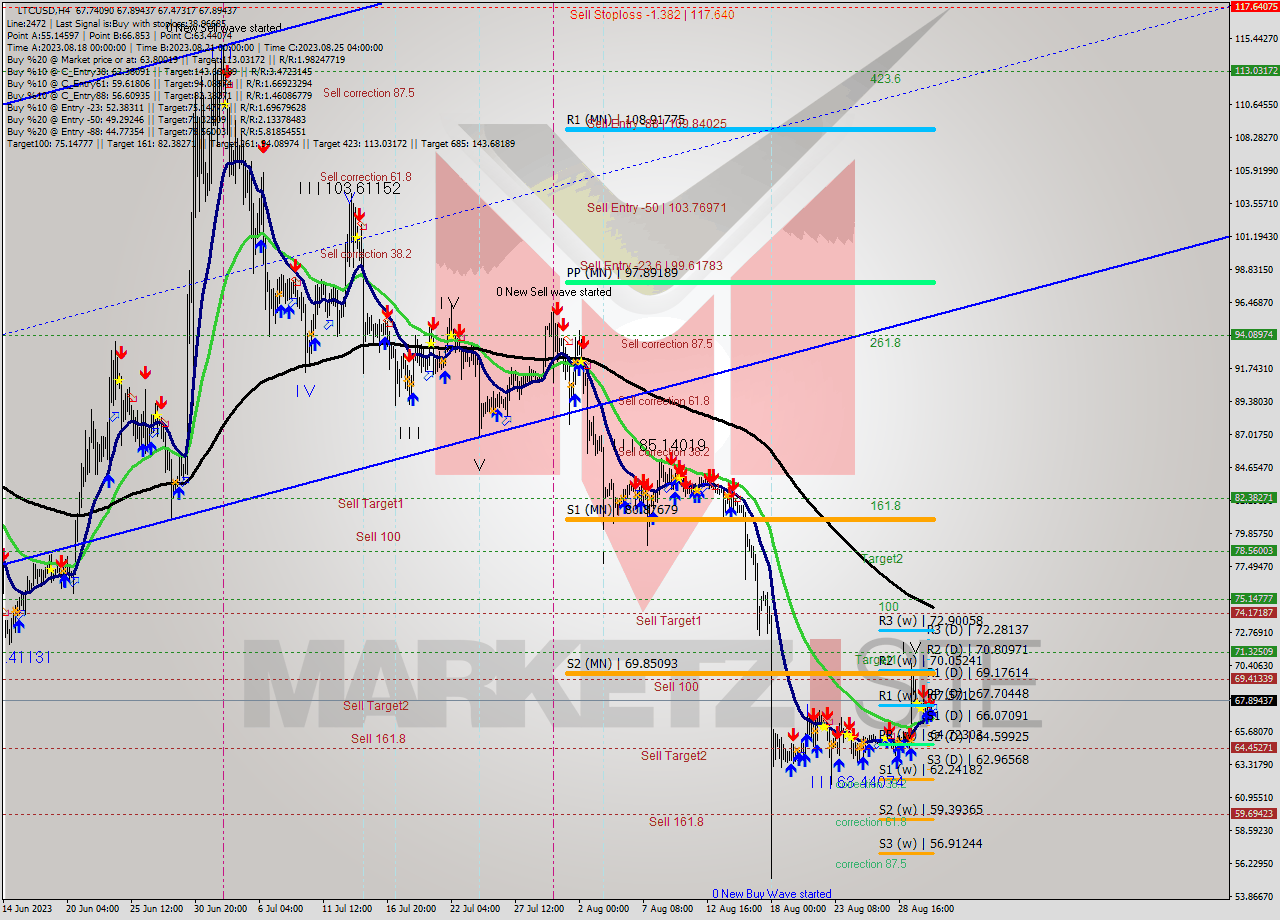Click the green 'correction 87.5' label at the bottom
This screenshot has height=920, width=1280.
[x=871, y=864]
